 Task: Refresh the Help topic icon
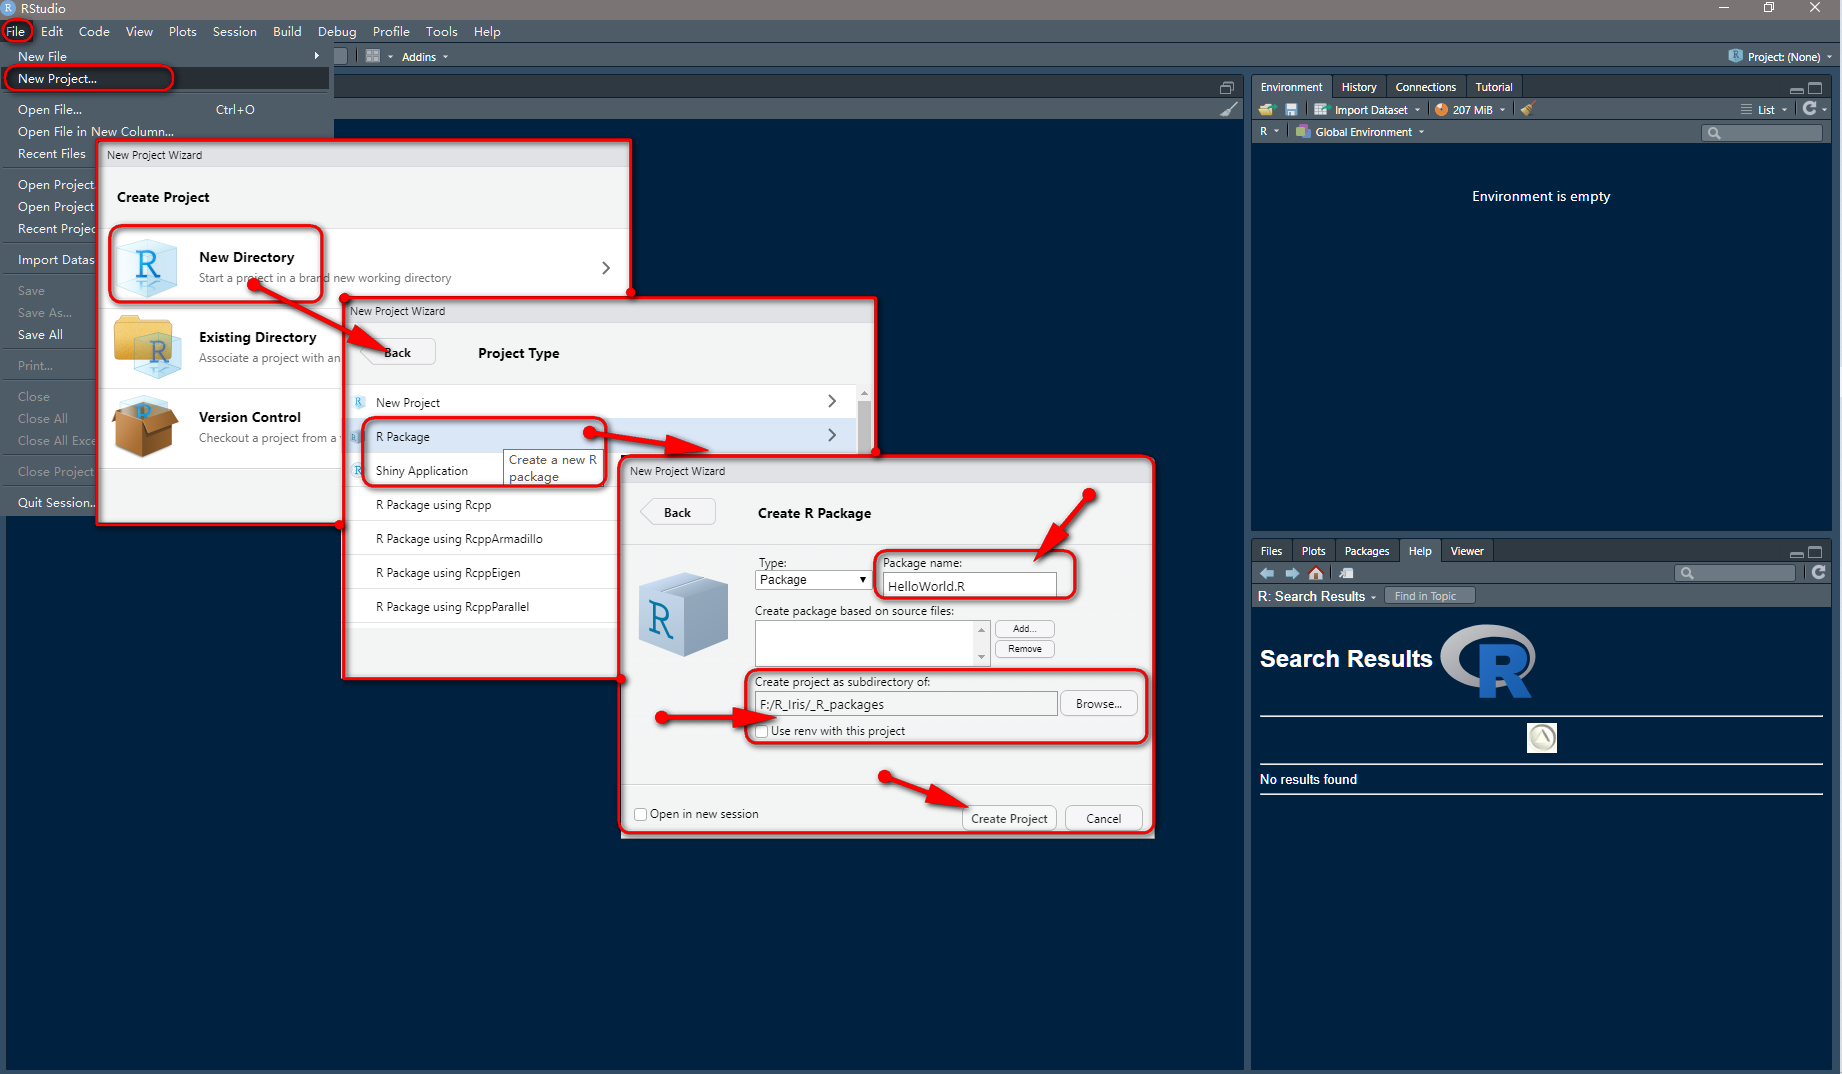[x=1818, y=572]
